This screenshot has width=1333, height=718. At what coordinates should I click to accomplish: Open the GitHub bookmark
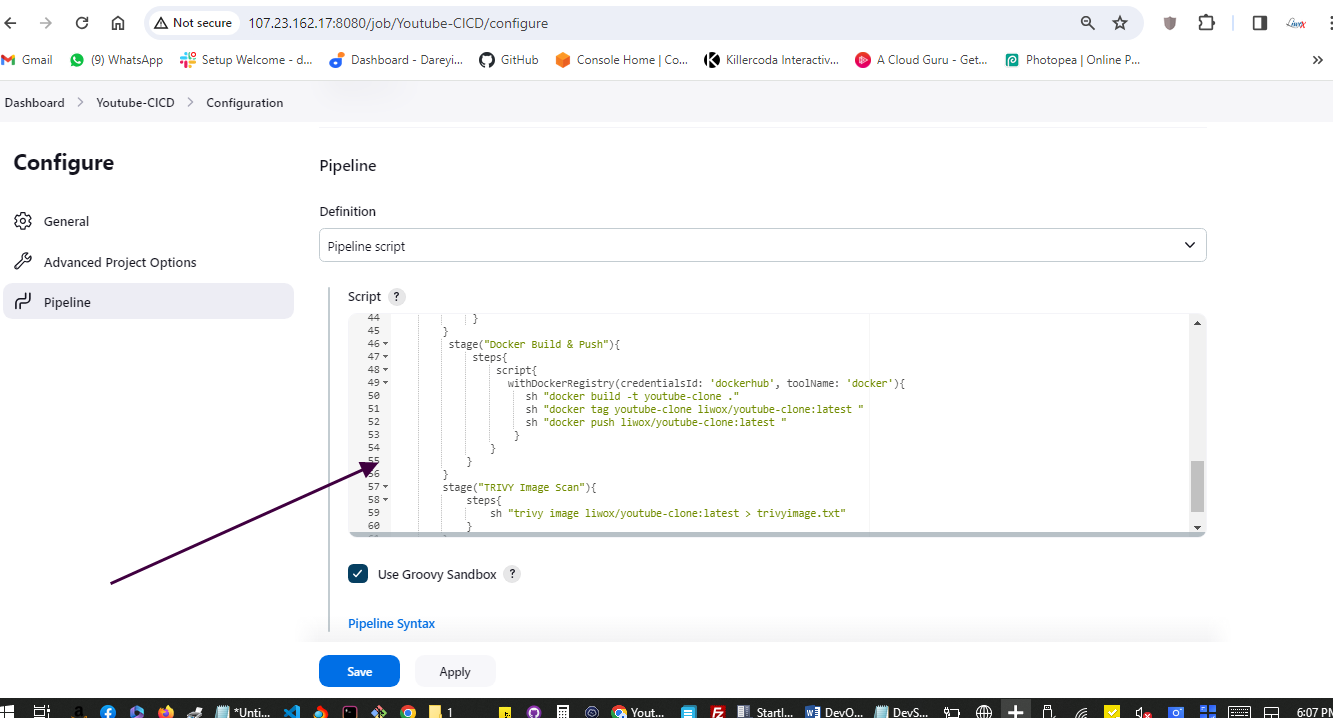point(509,60)
